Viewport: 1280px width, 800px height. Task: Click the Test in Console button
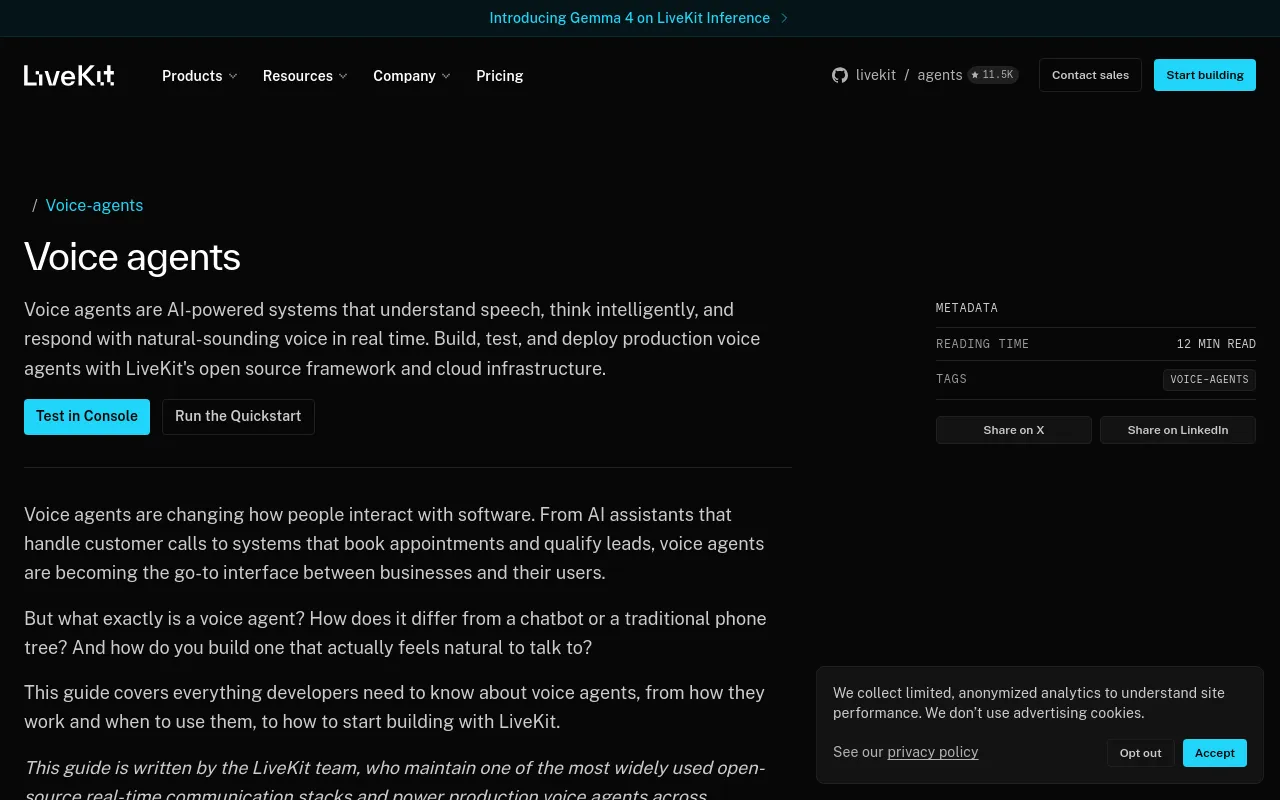click(x=87, y=417)
